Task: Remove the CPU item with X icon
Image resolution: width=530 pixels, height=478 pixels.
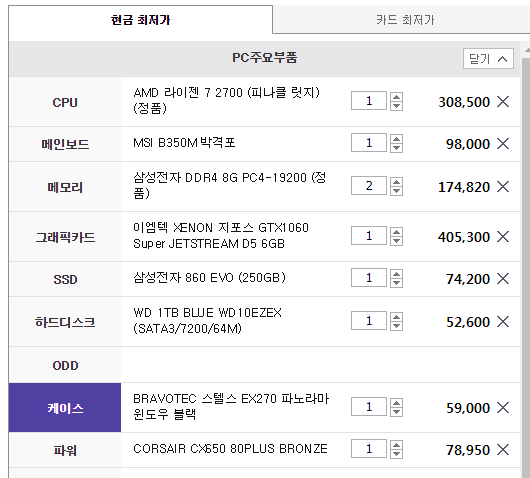Action: 503,101
